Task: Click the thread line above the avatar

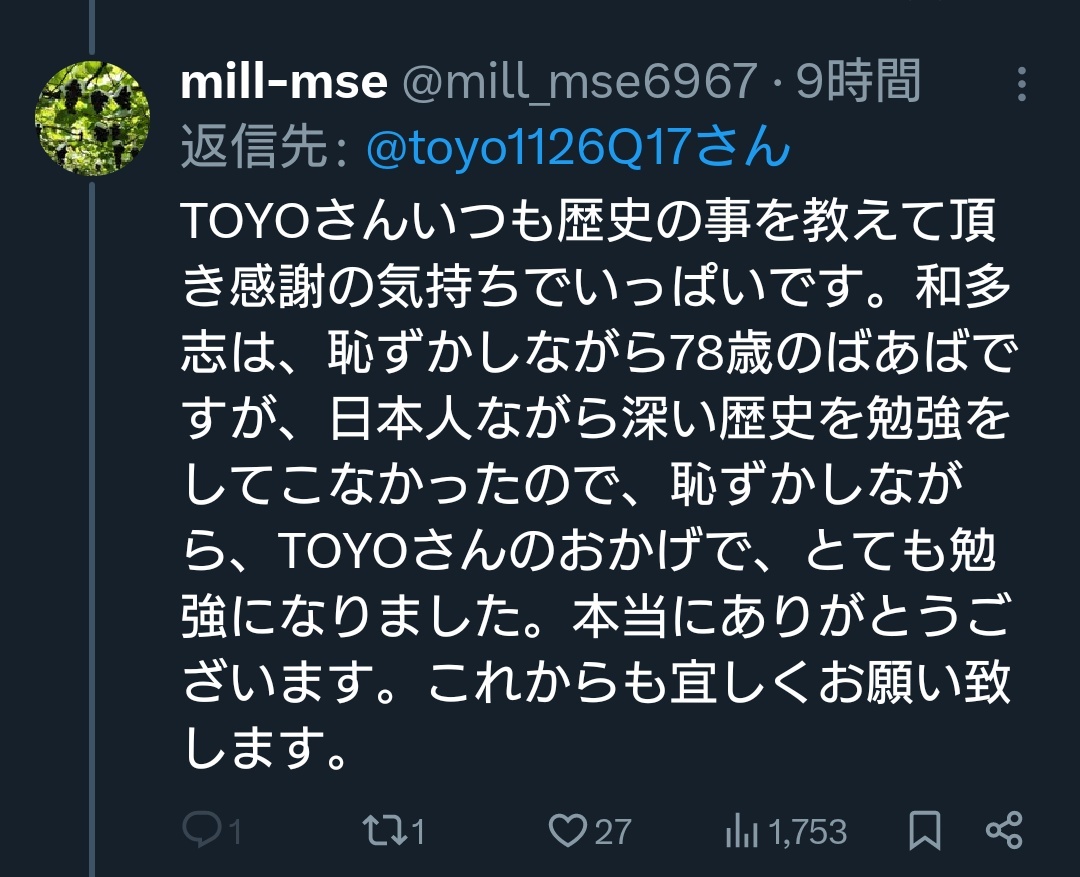Action: pyautogui.click(x=92, y=26)
